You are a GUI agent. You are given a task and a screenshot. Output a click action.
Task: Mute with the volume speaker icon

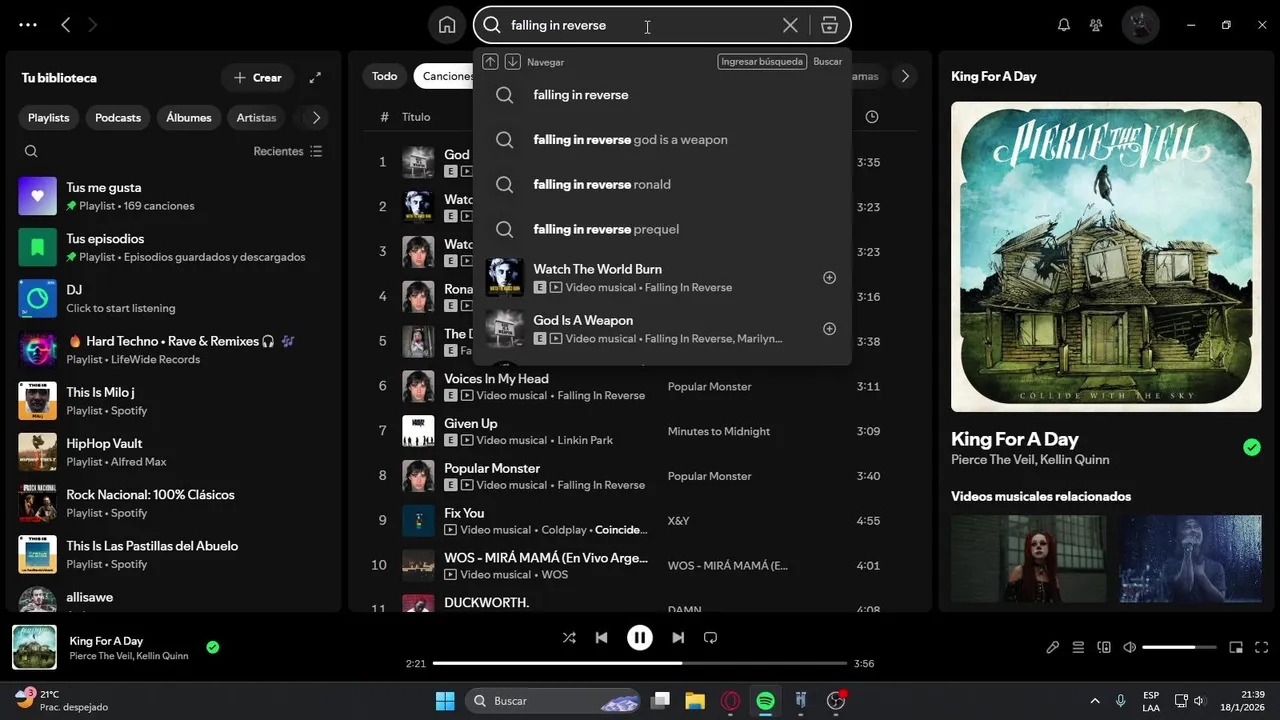point(1129,647)
